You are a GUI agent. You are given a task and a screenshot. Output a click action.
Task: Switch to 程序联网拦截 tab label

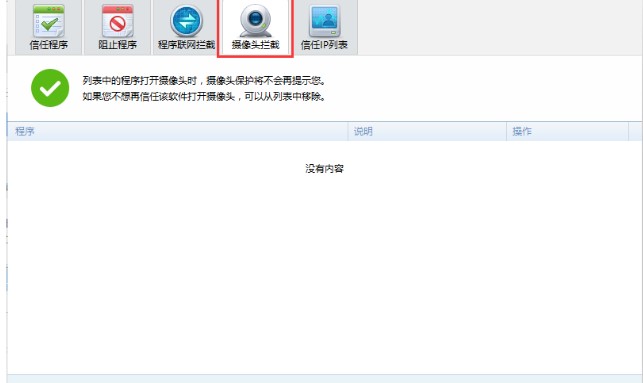[187, 45]
